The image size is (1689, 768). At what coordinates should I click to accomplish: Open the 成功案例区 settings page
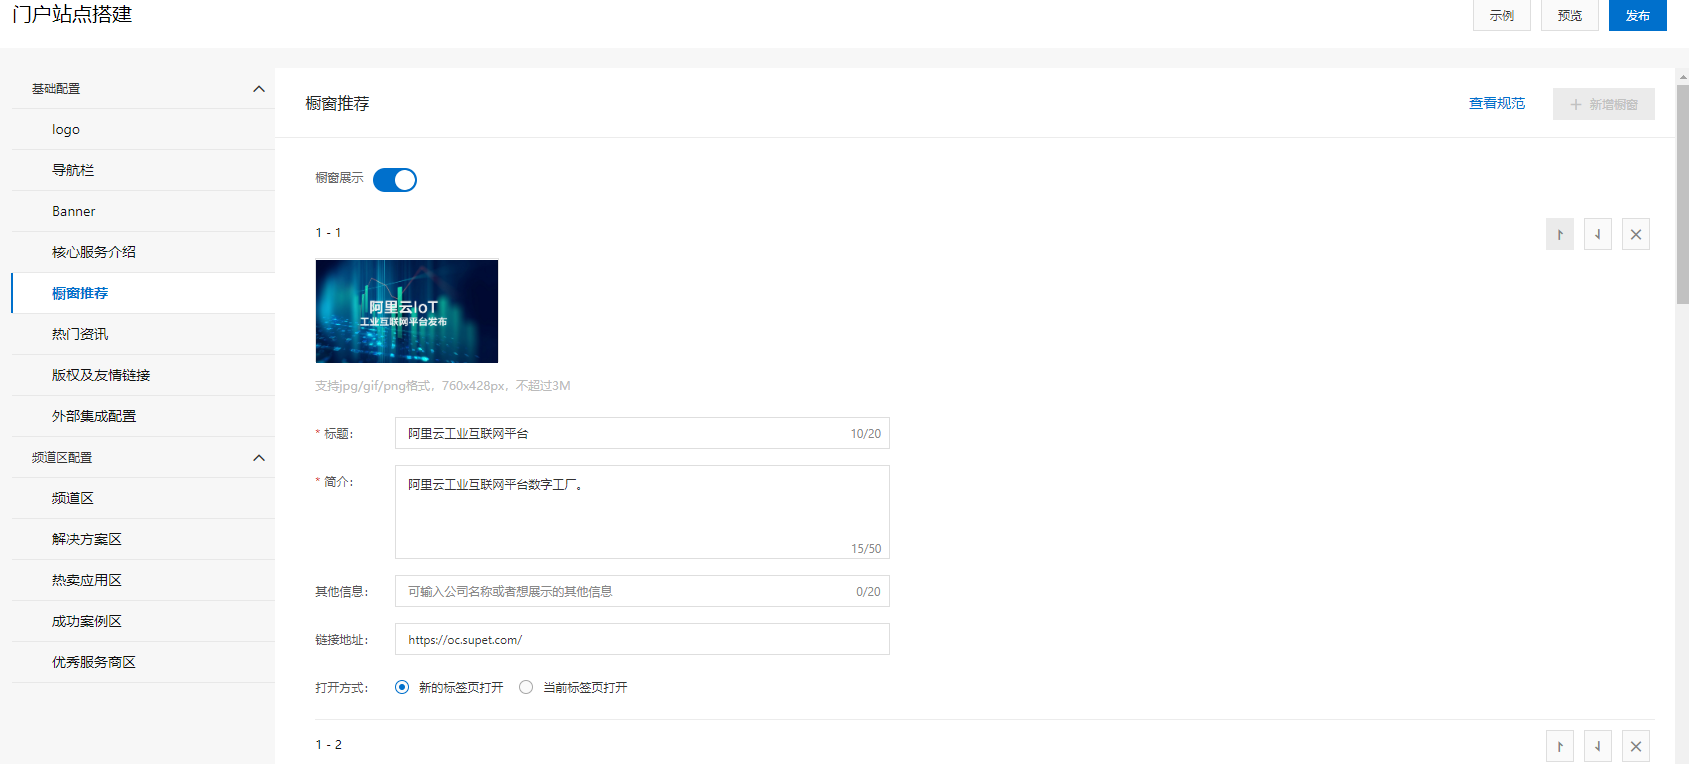click(x=143, y=621)
